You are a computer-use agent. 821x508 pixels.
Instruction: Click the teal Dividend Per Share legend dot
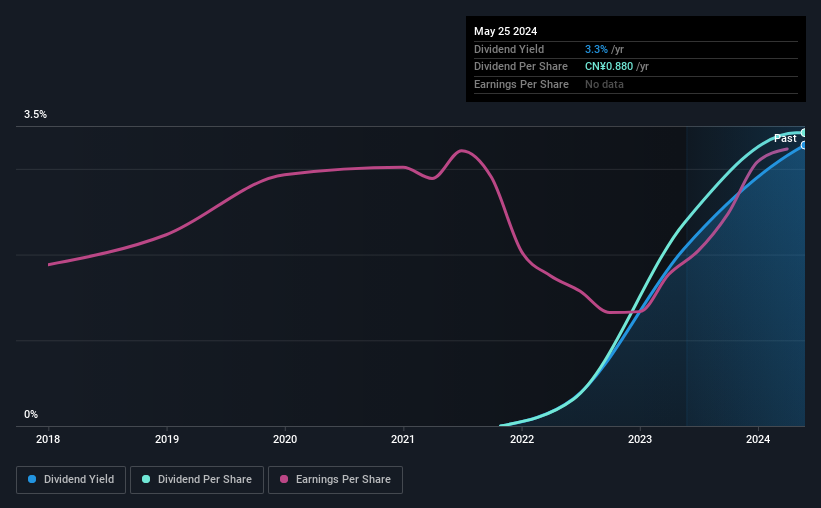click(x=146, y=479)
